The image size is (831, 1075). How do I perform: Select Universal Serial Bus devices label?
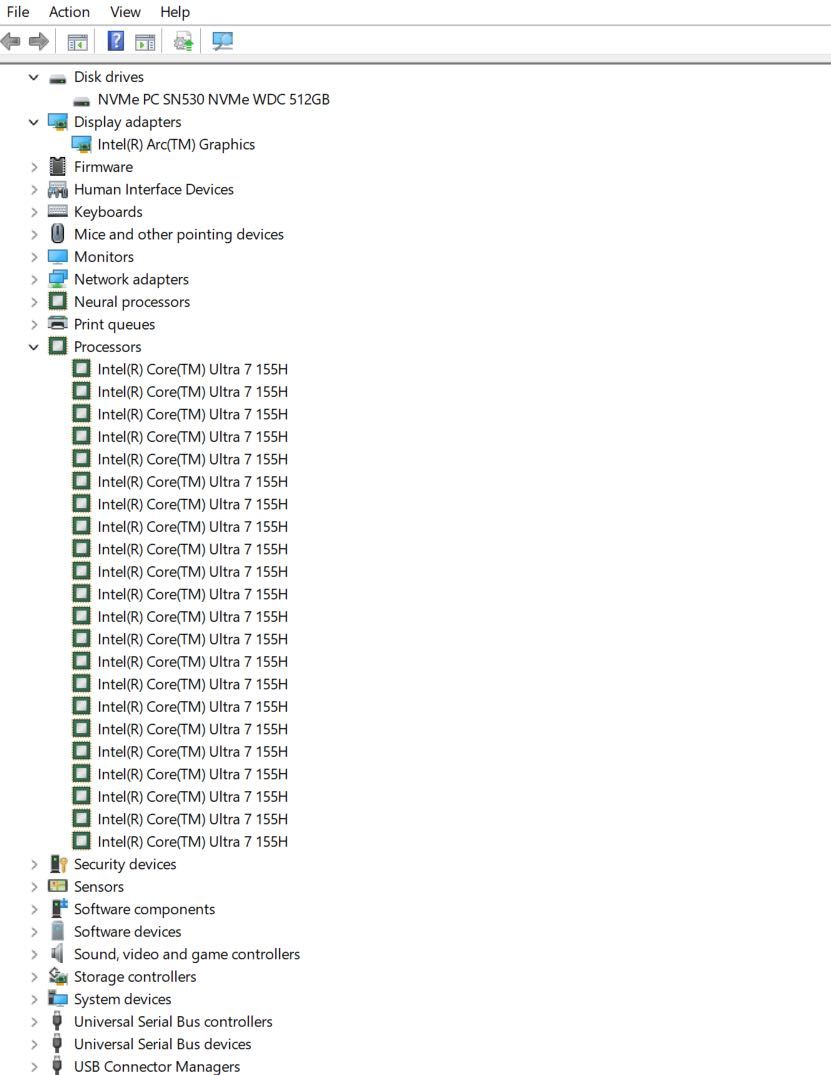[x=162, y=1044]
